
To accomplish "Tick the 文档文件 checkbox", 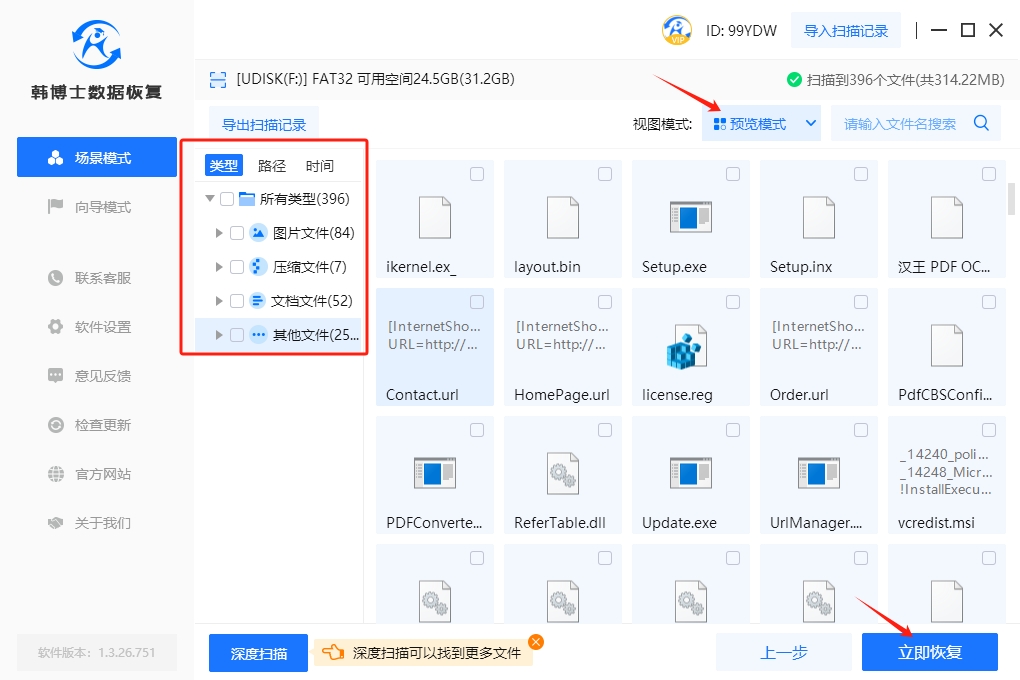I will point(237,301).
